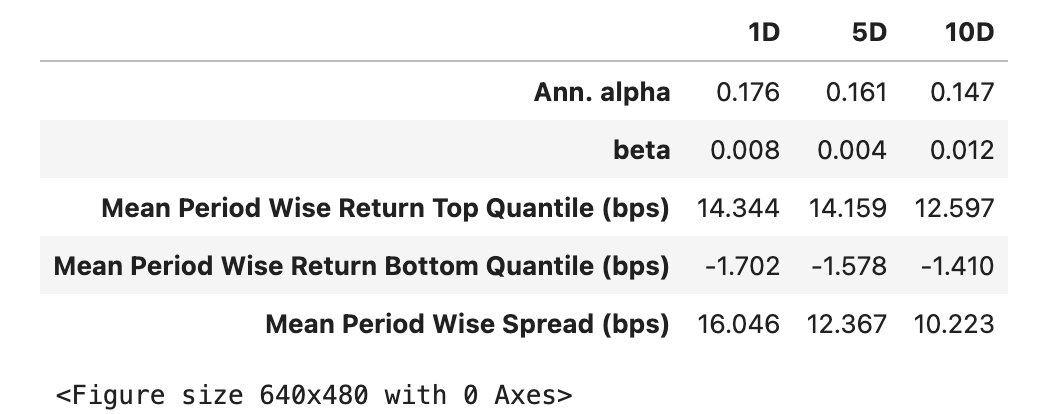Click the 5D column header
This screenshot has width=1062, height=414.
pos(869,33)
